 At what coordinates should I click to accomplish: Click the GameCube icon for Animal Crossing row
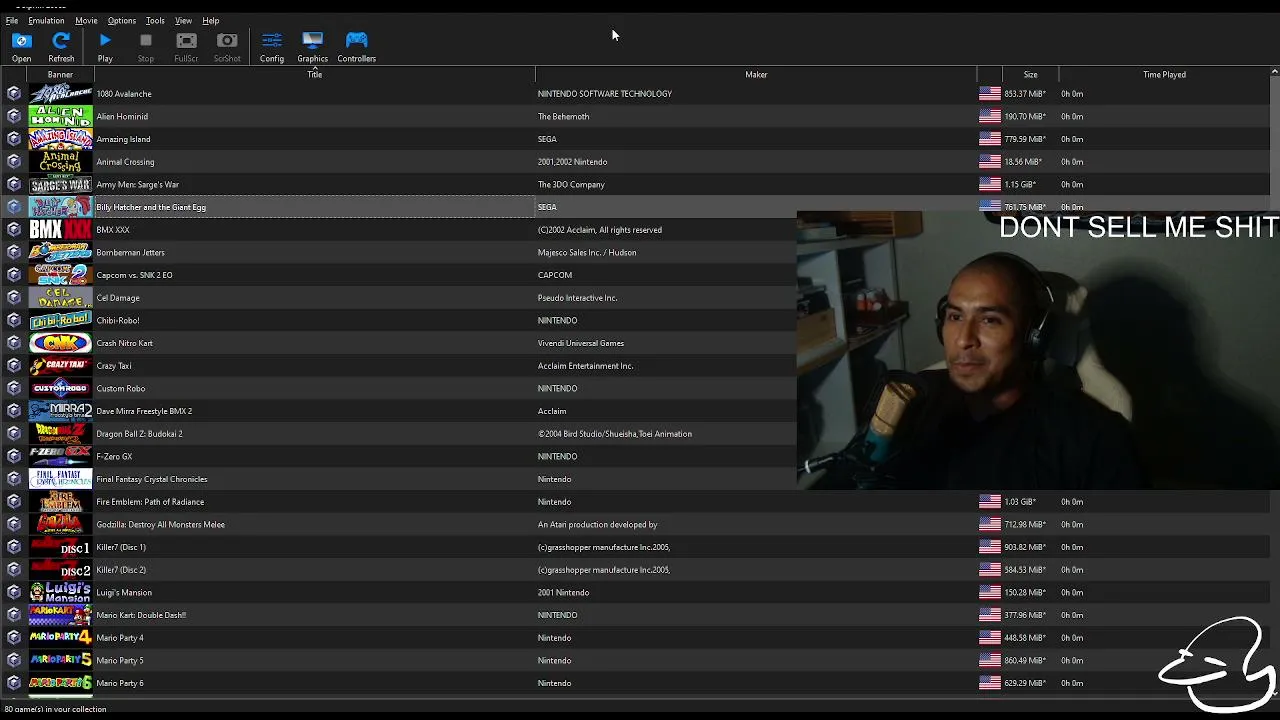(x=14, y=162)
